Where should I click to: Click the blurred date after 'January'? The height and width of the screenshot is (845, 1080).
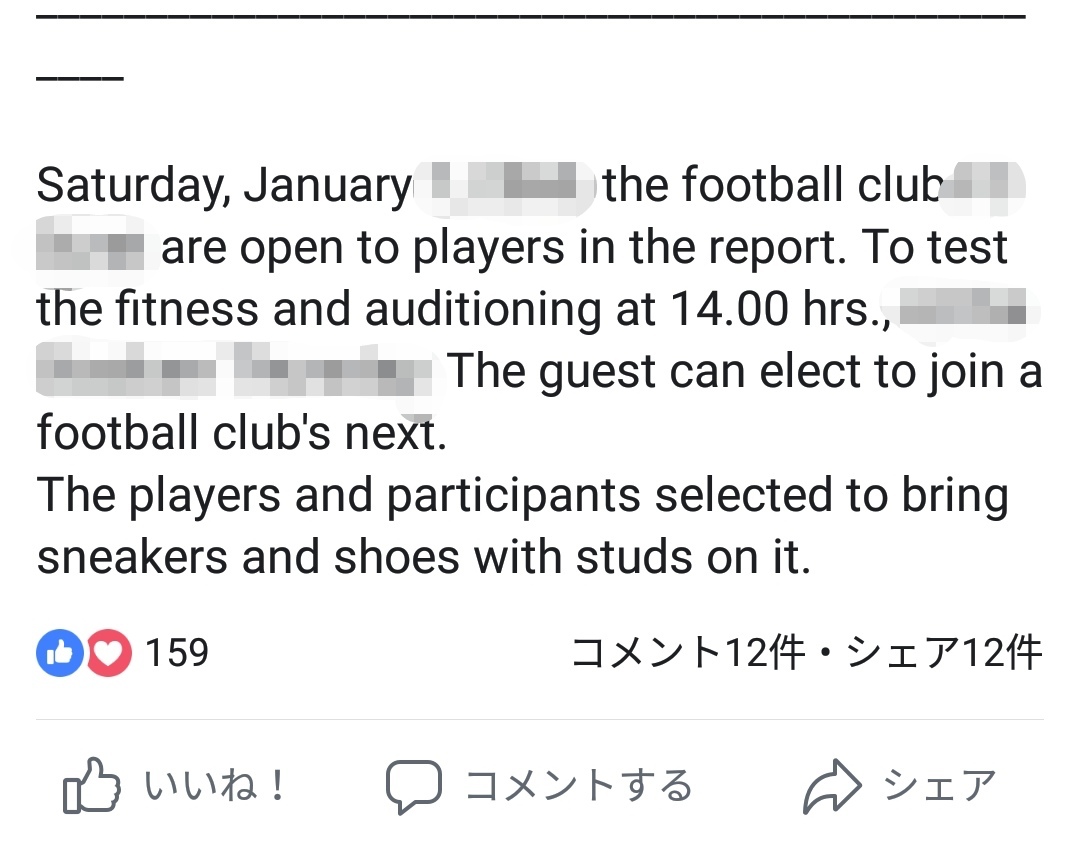point(504,186)
